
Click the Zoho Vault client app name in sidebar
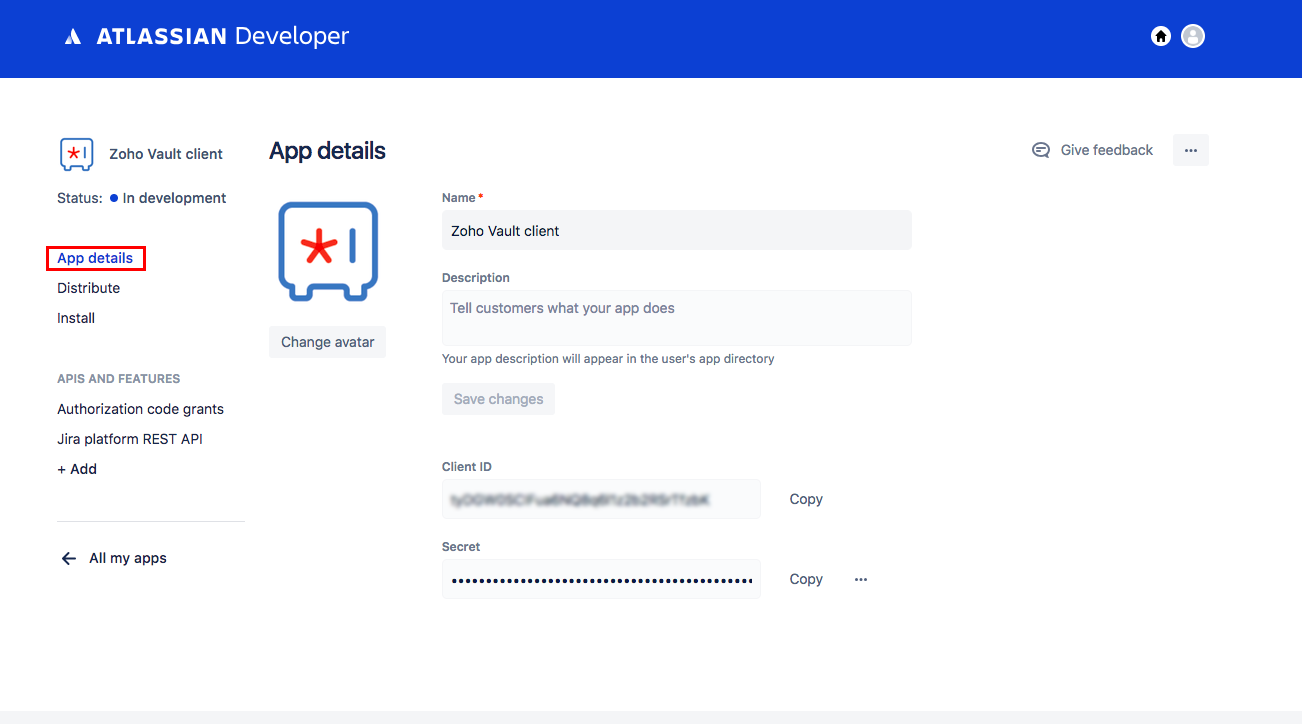(x=166, y=154)
